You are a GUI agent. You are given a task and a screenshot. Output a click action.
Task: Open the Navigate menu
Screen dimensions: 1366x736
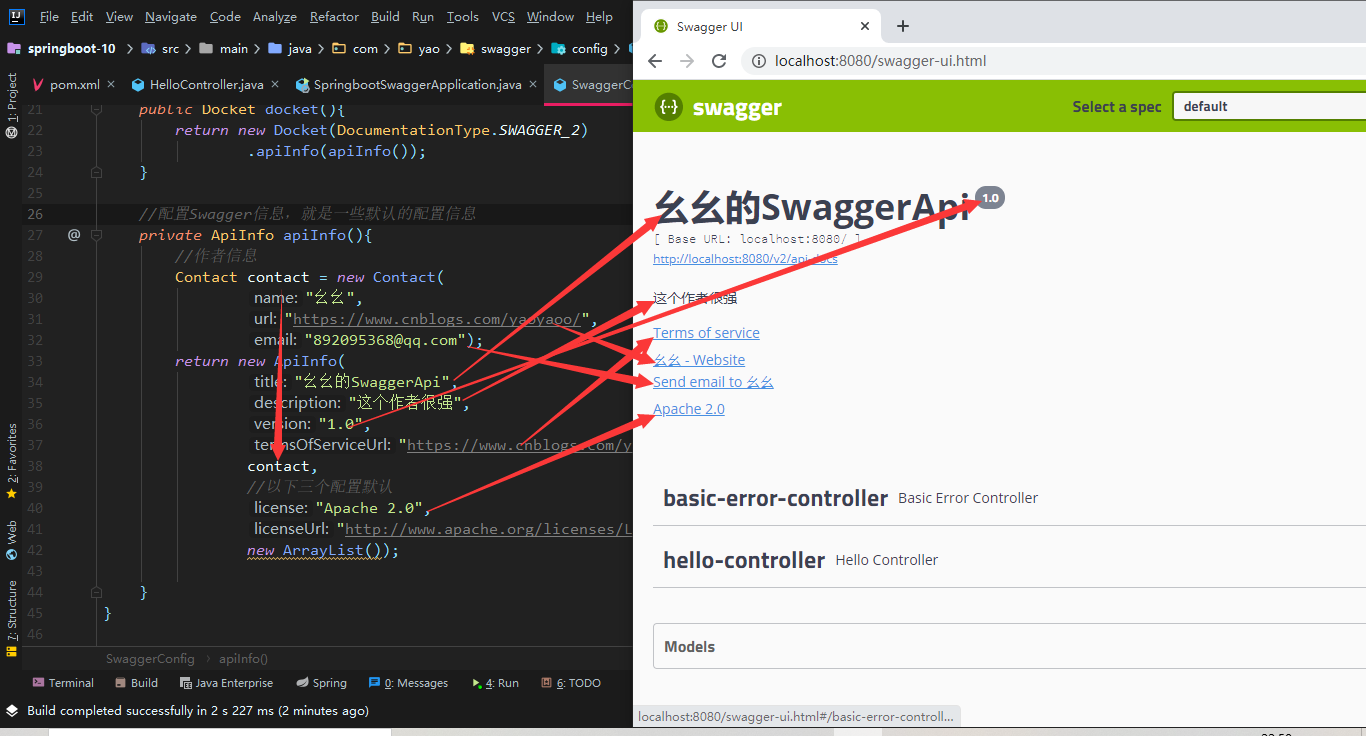(x=171, y=17)
